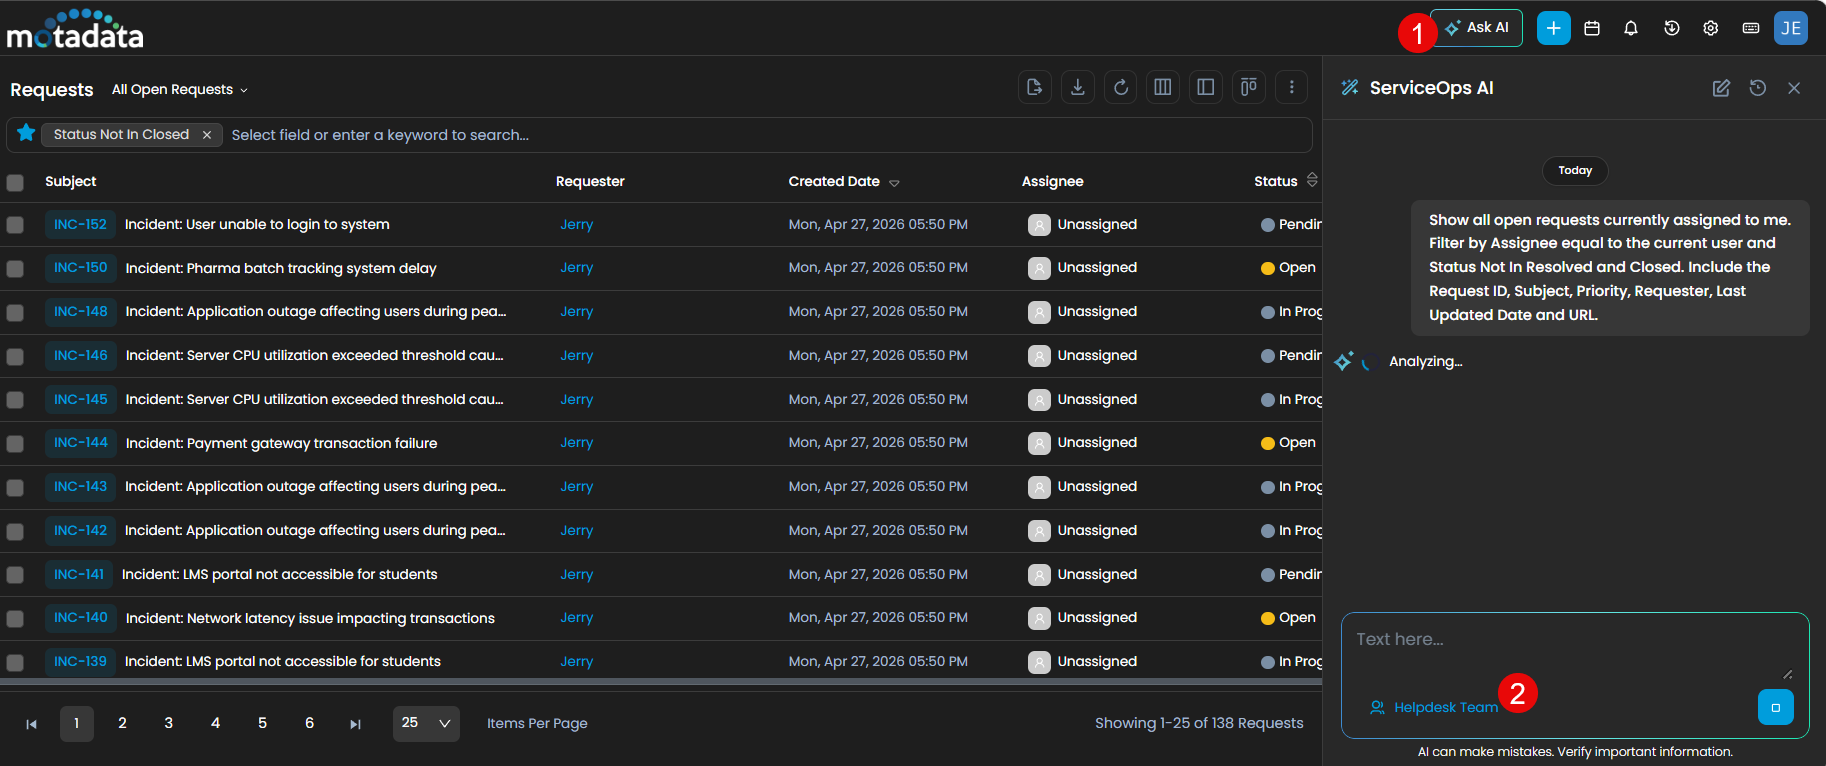Toggle the select all requests checkbox

[15, 182]
